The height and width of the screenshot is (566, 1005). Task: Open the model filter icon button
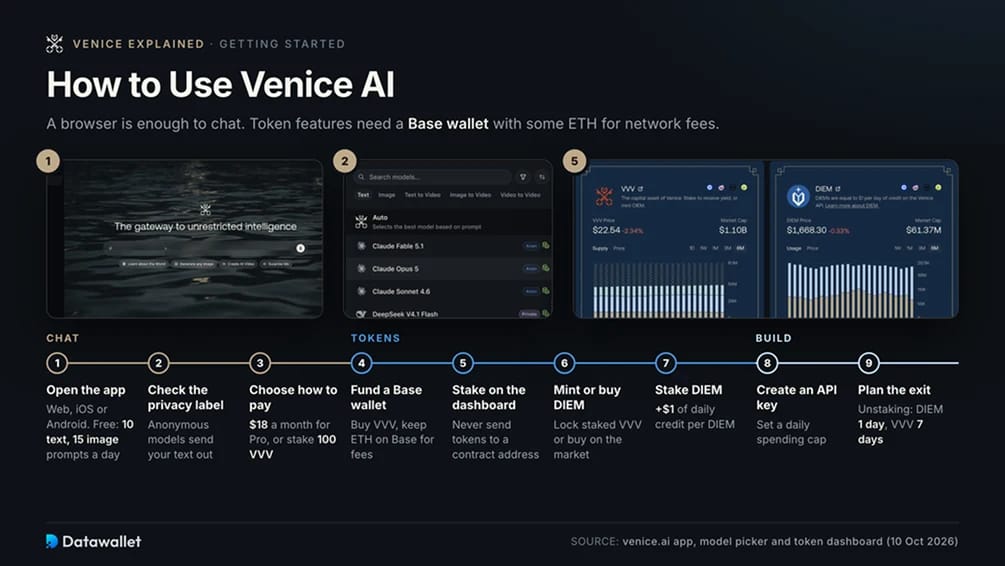coord(523,177)
